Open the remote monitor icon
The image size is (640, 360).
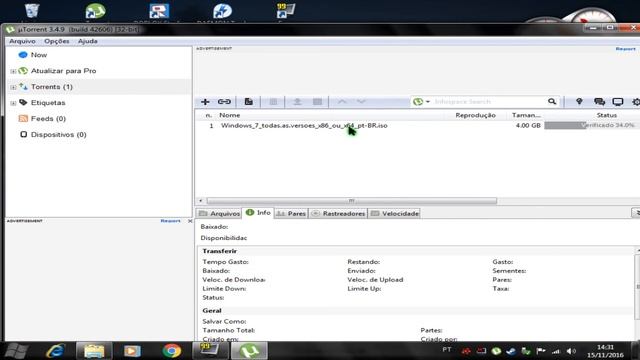coord(618,102)
